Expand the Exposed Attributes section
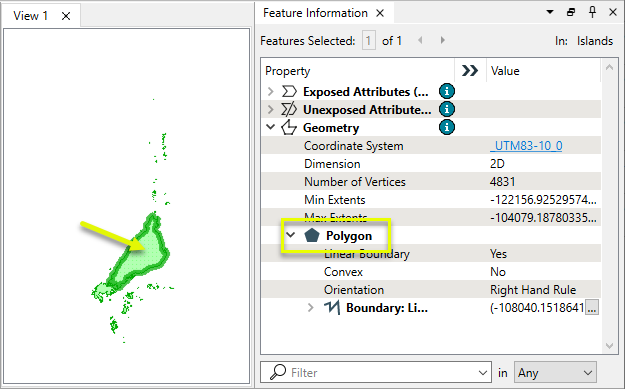The image size is (625, 389). tap(271, 92)
